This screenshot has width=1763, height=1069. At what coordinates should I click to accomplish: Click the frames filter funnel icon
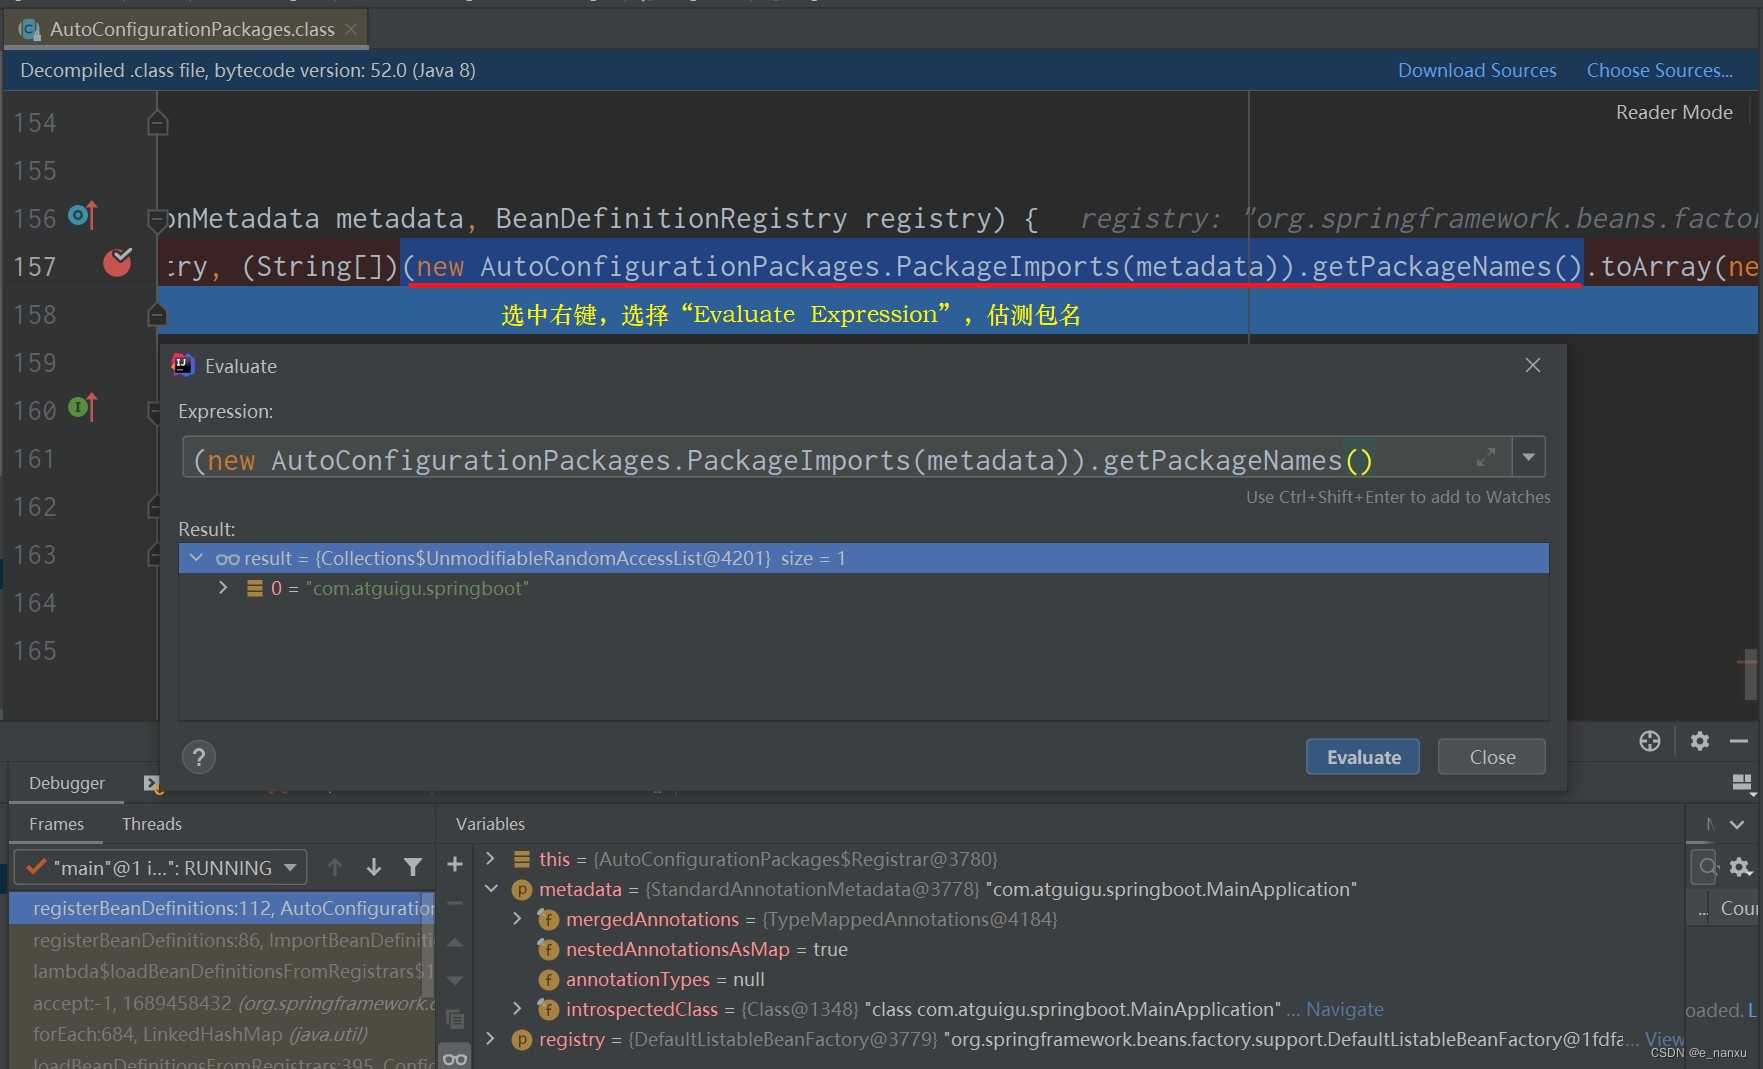(x=412, y=867)
